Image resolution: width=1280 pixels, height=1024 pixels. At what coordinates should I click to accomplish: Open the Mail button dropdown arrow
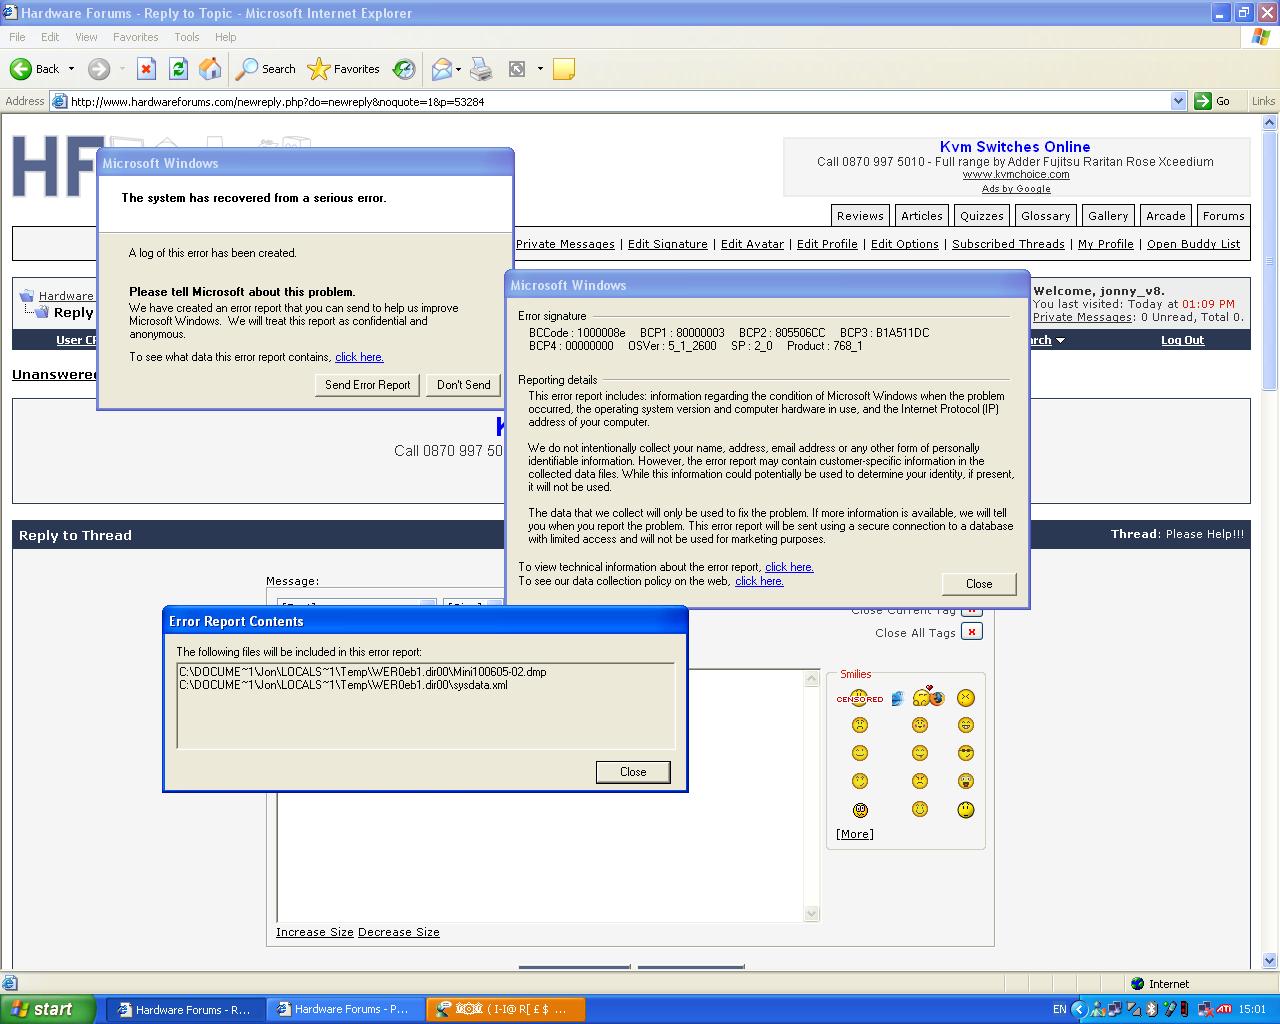(458, 69)
